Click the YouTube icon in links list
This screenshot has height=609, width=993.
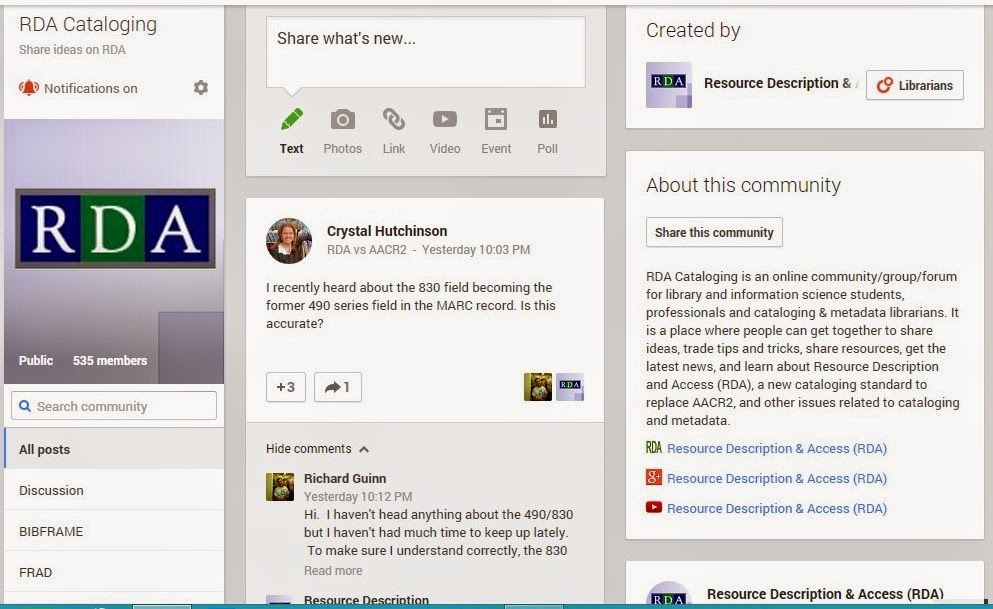[x=654, y=507]
